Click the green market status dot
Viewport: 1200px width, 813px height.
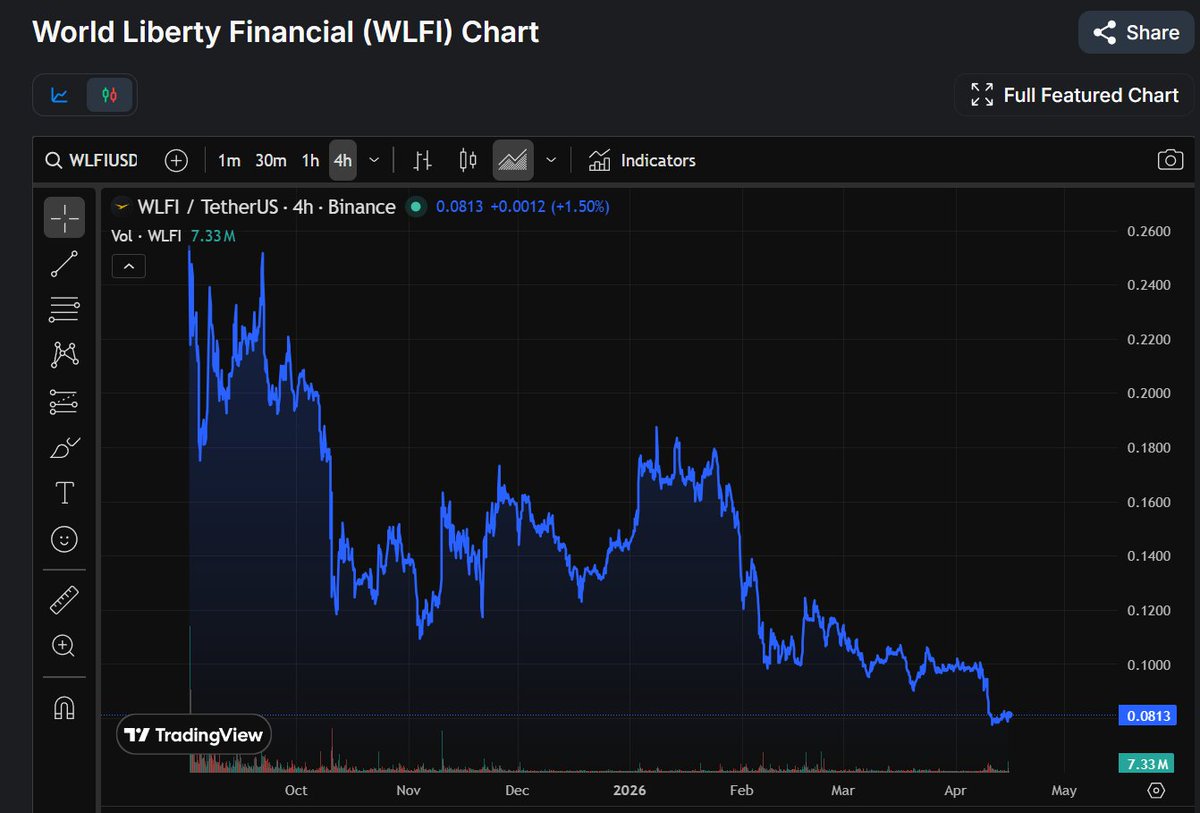416,207
